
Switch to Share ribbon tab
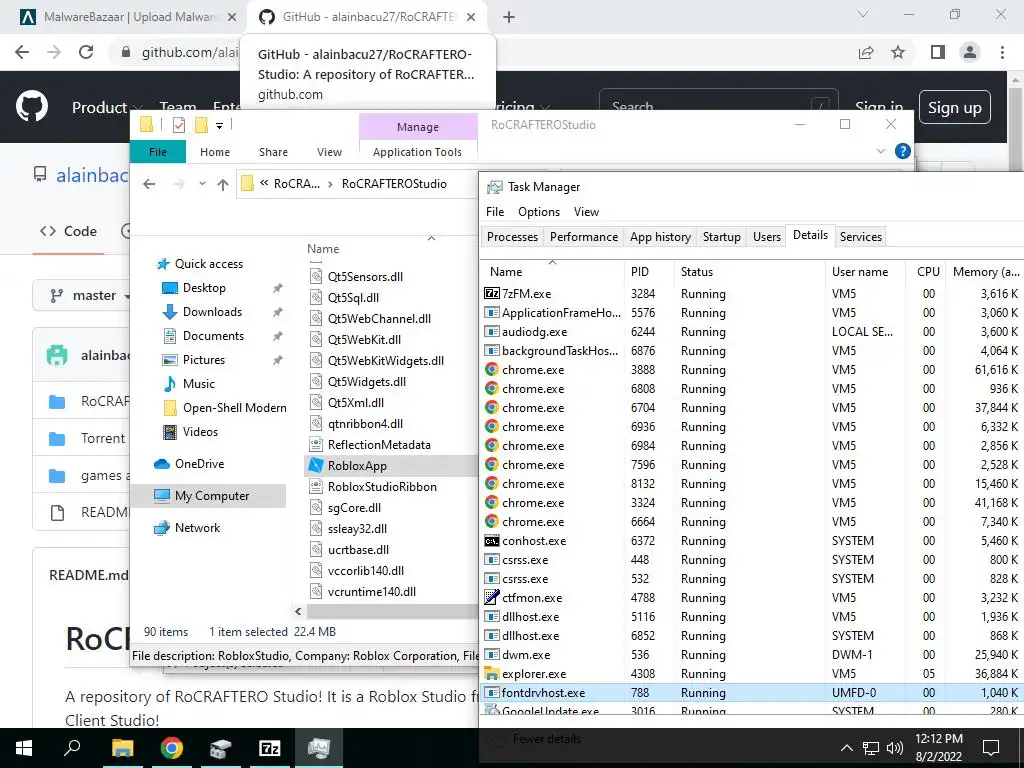click(273, 152)
